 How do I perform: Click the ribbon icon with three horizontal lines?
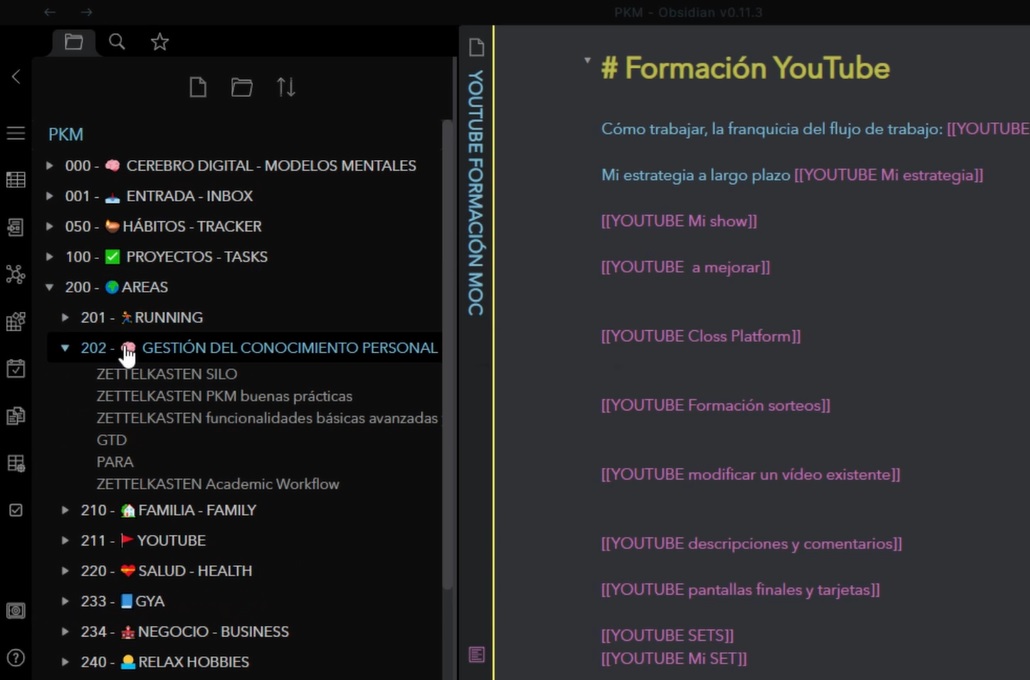pos(16,133)
